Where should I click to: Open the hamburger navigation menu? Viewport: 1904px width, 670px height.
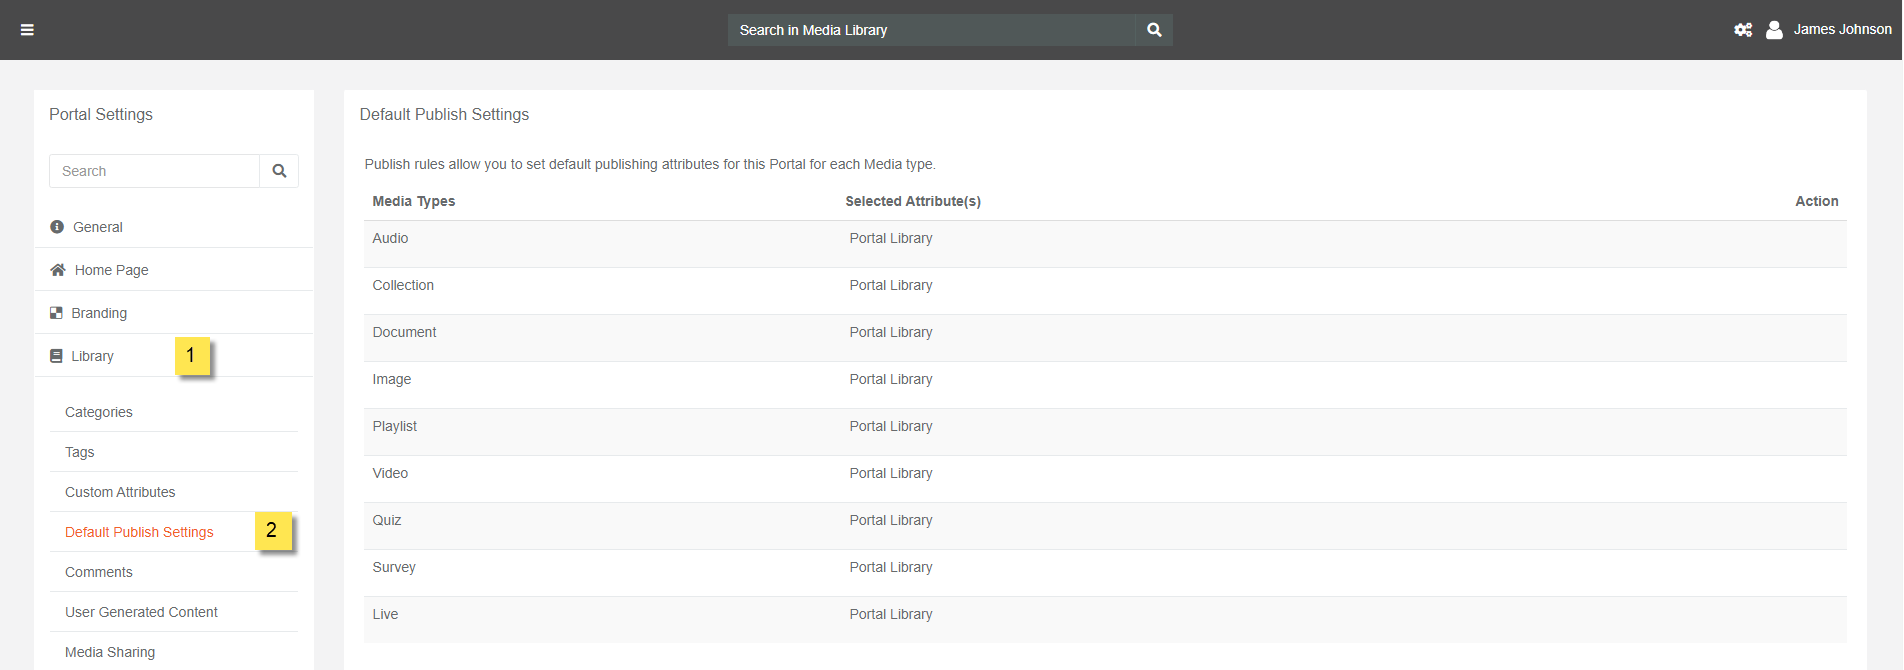point(27,30)
